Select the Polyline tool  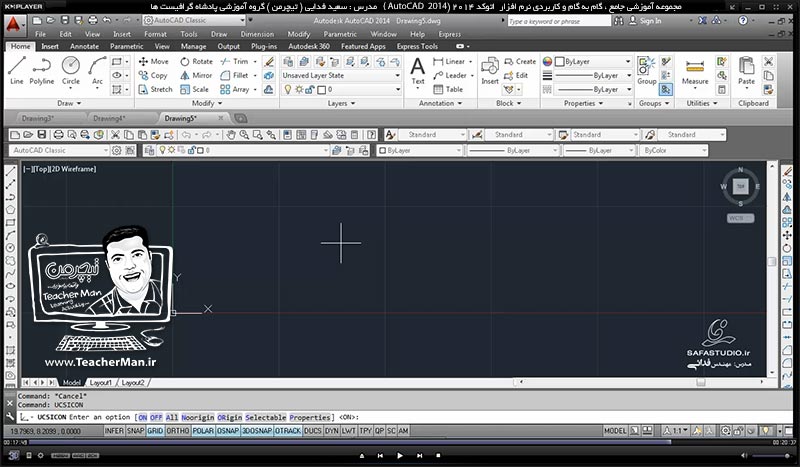click(x=41, y=70)
